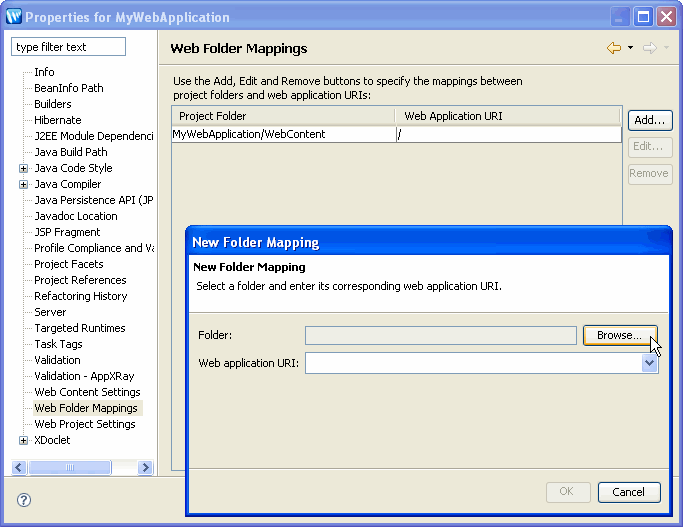
Task: Click the tree scrollbar right arrow
Action: [x=145, y=468]
